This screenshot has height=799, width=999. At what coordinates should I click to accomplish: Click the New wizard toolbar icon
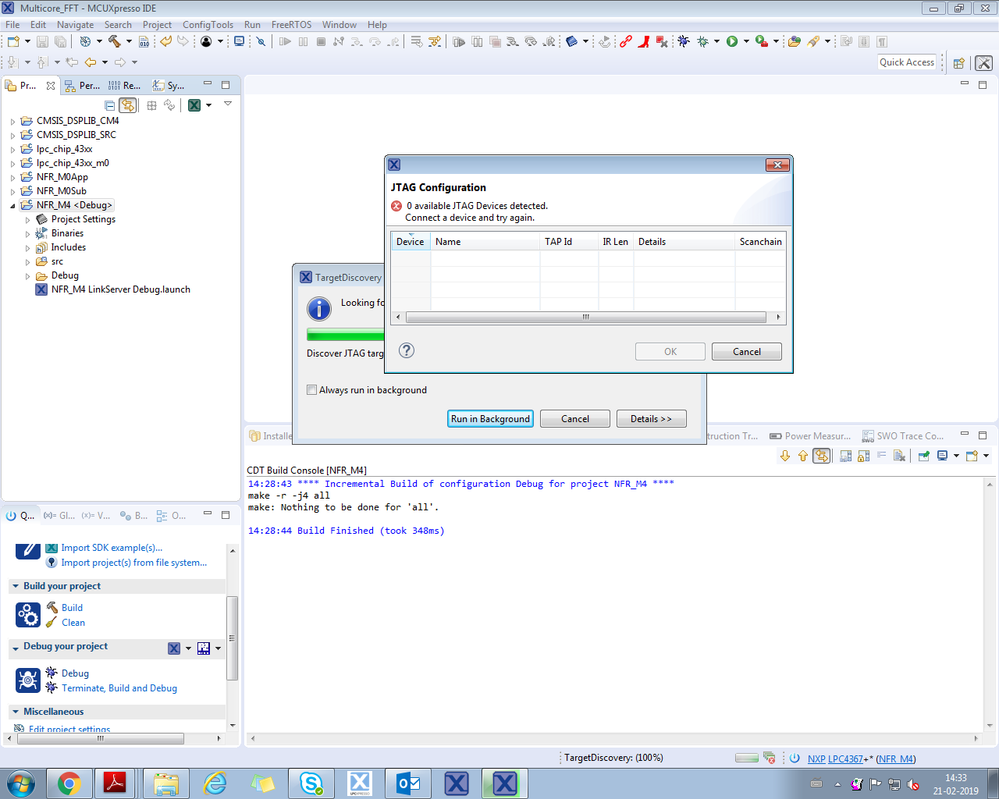(x=13, y=41)
